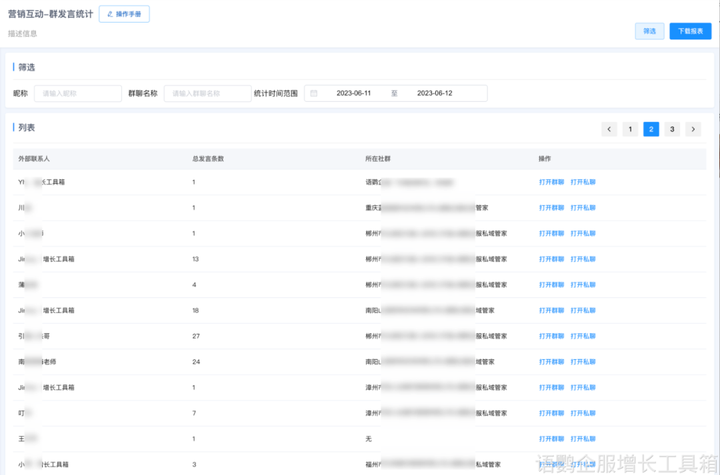Open 打开私聊 for the first row
Image resolution: width=720 pixels, height=475 pixels.
pyautogui.click(x=583, y=182)
